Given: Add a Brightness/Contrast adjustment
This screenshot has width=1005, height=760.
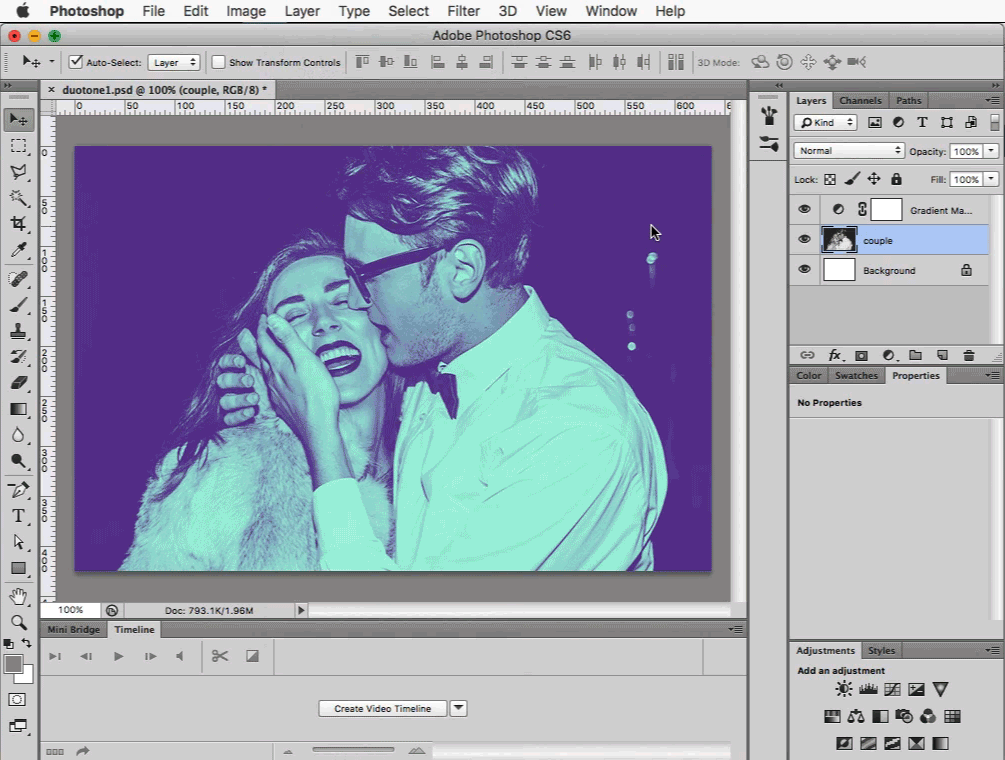Looking at the screenshot, I should [x=844, y=690].
